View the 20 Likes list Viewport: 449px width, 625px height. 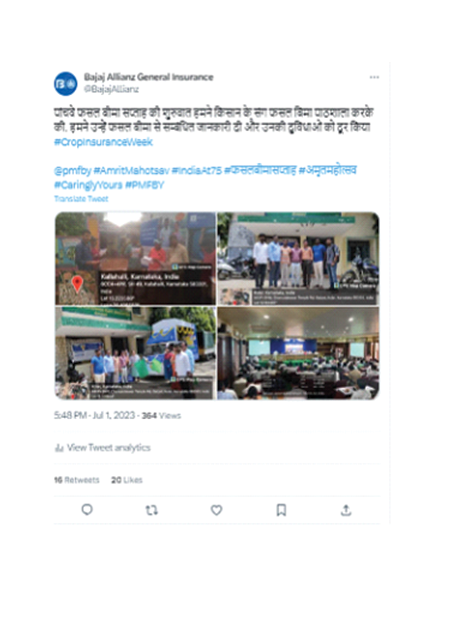[127, 480]
